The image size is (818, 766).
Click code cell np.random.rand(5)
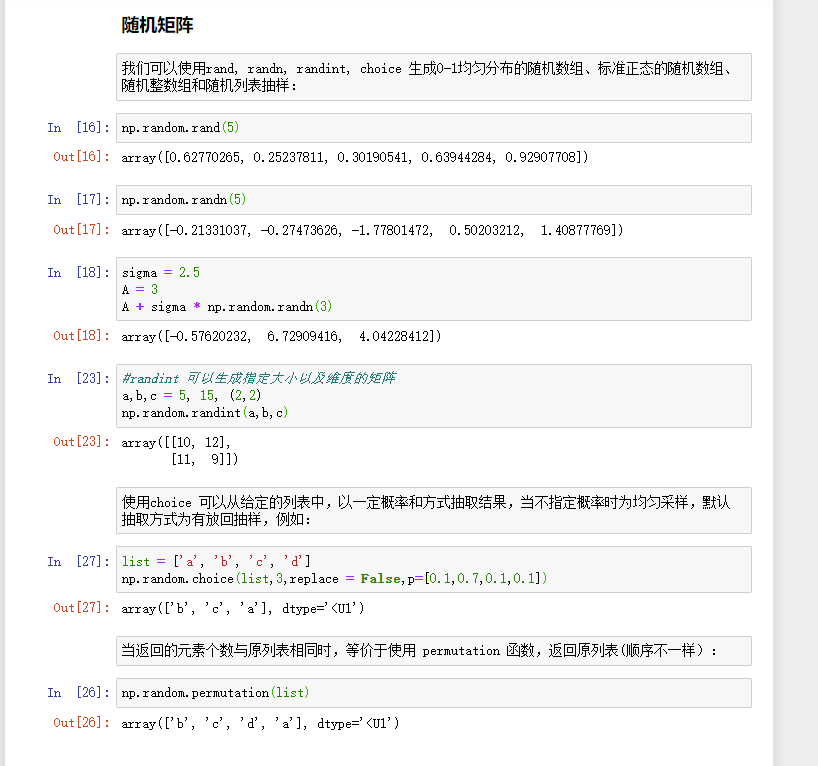click(434, 128)
